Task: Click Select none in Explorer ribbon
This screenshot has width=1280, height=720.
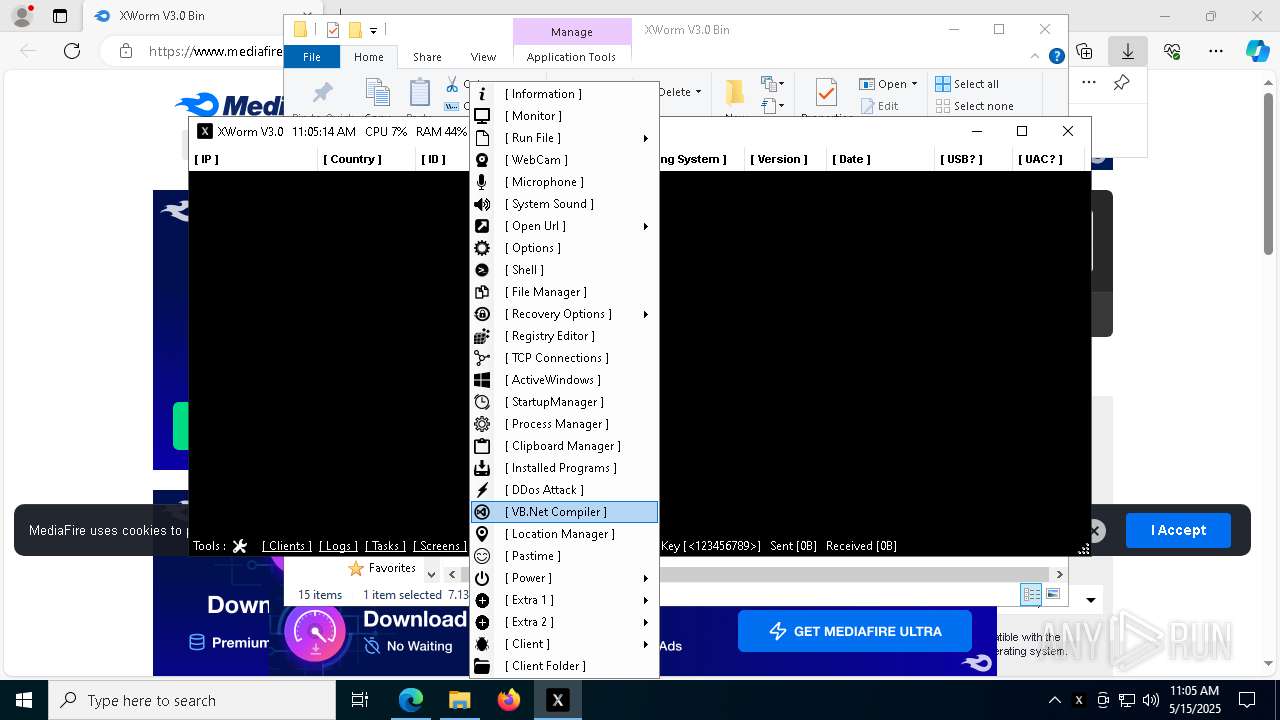Action: [x=975, y=106]
